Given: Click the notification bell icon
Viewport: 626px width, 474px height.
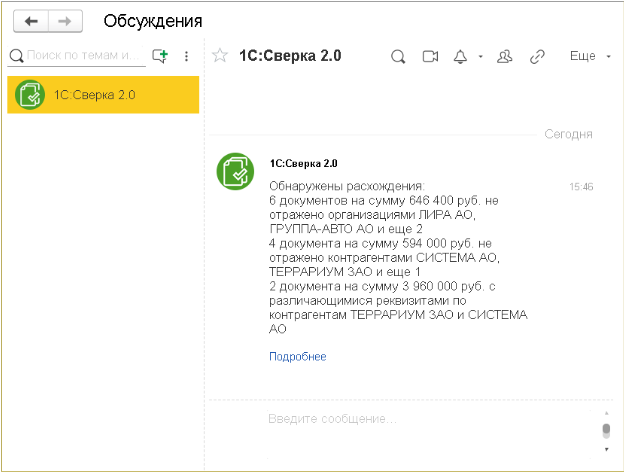Looking at the screenshot, I should [x=460, y=57].
